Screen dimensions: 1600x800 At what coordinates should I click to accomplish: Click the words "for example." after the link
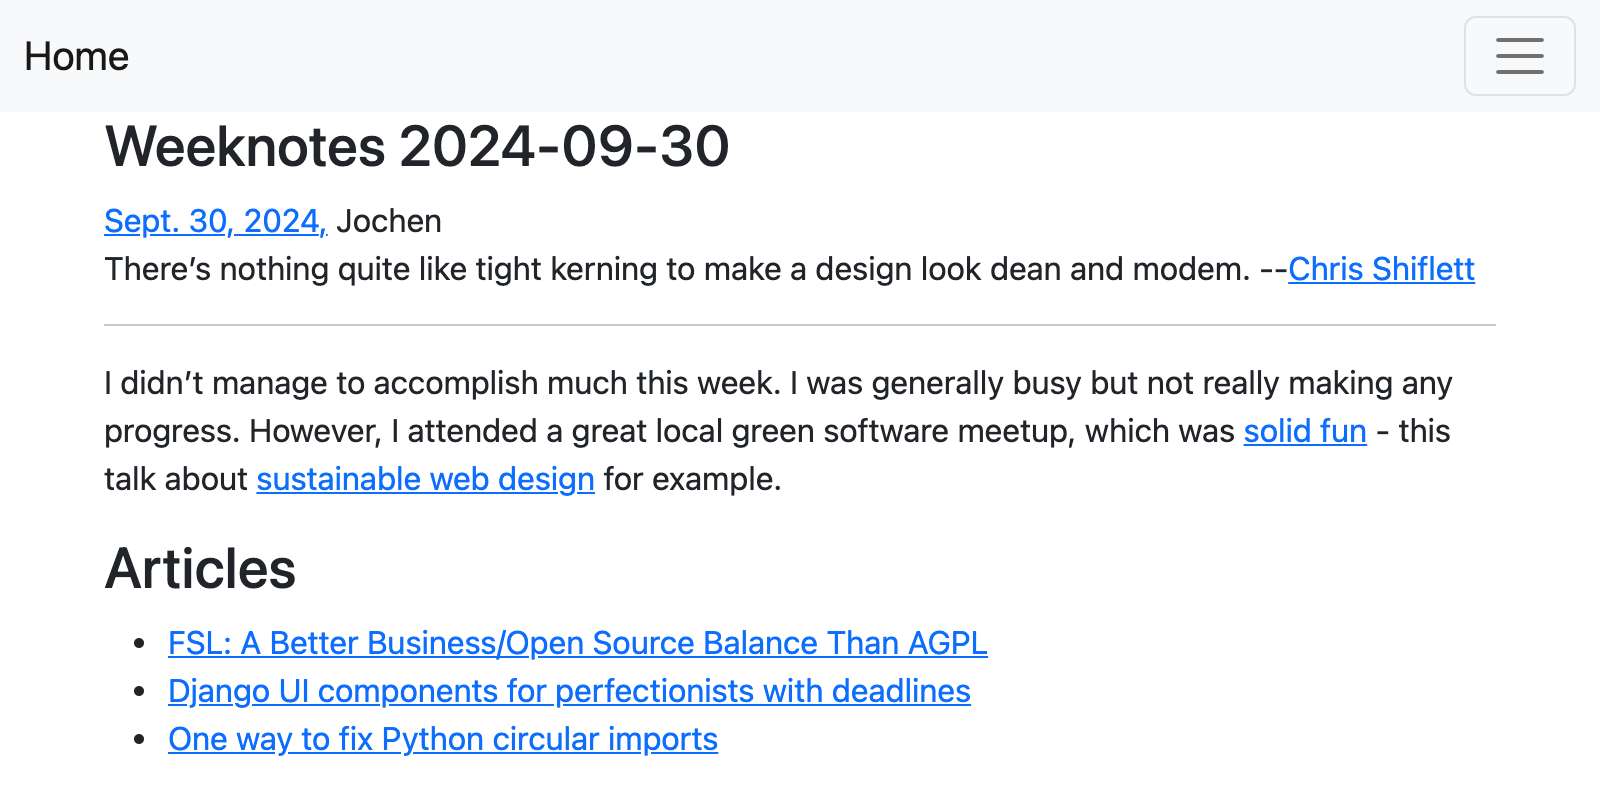[x=691, y=479]
